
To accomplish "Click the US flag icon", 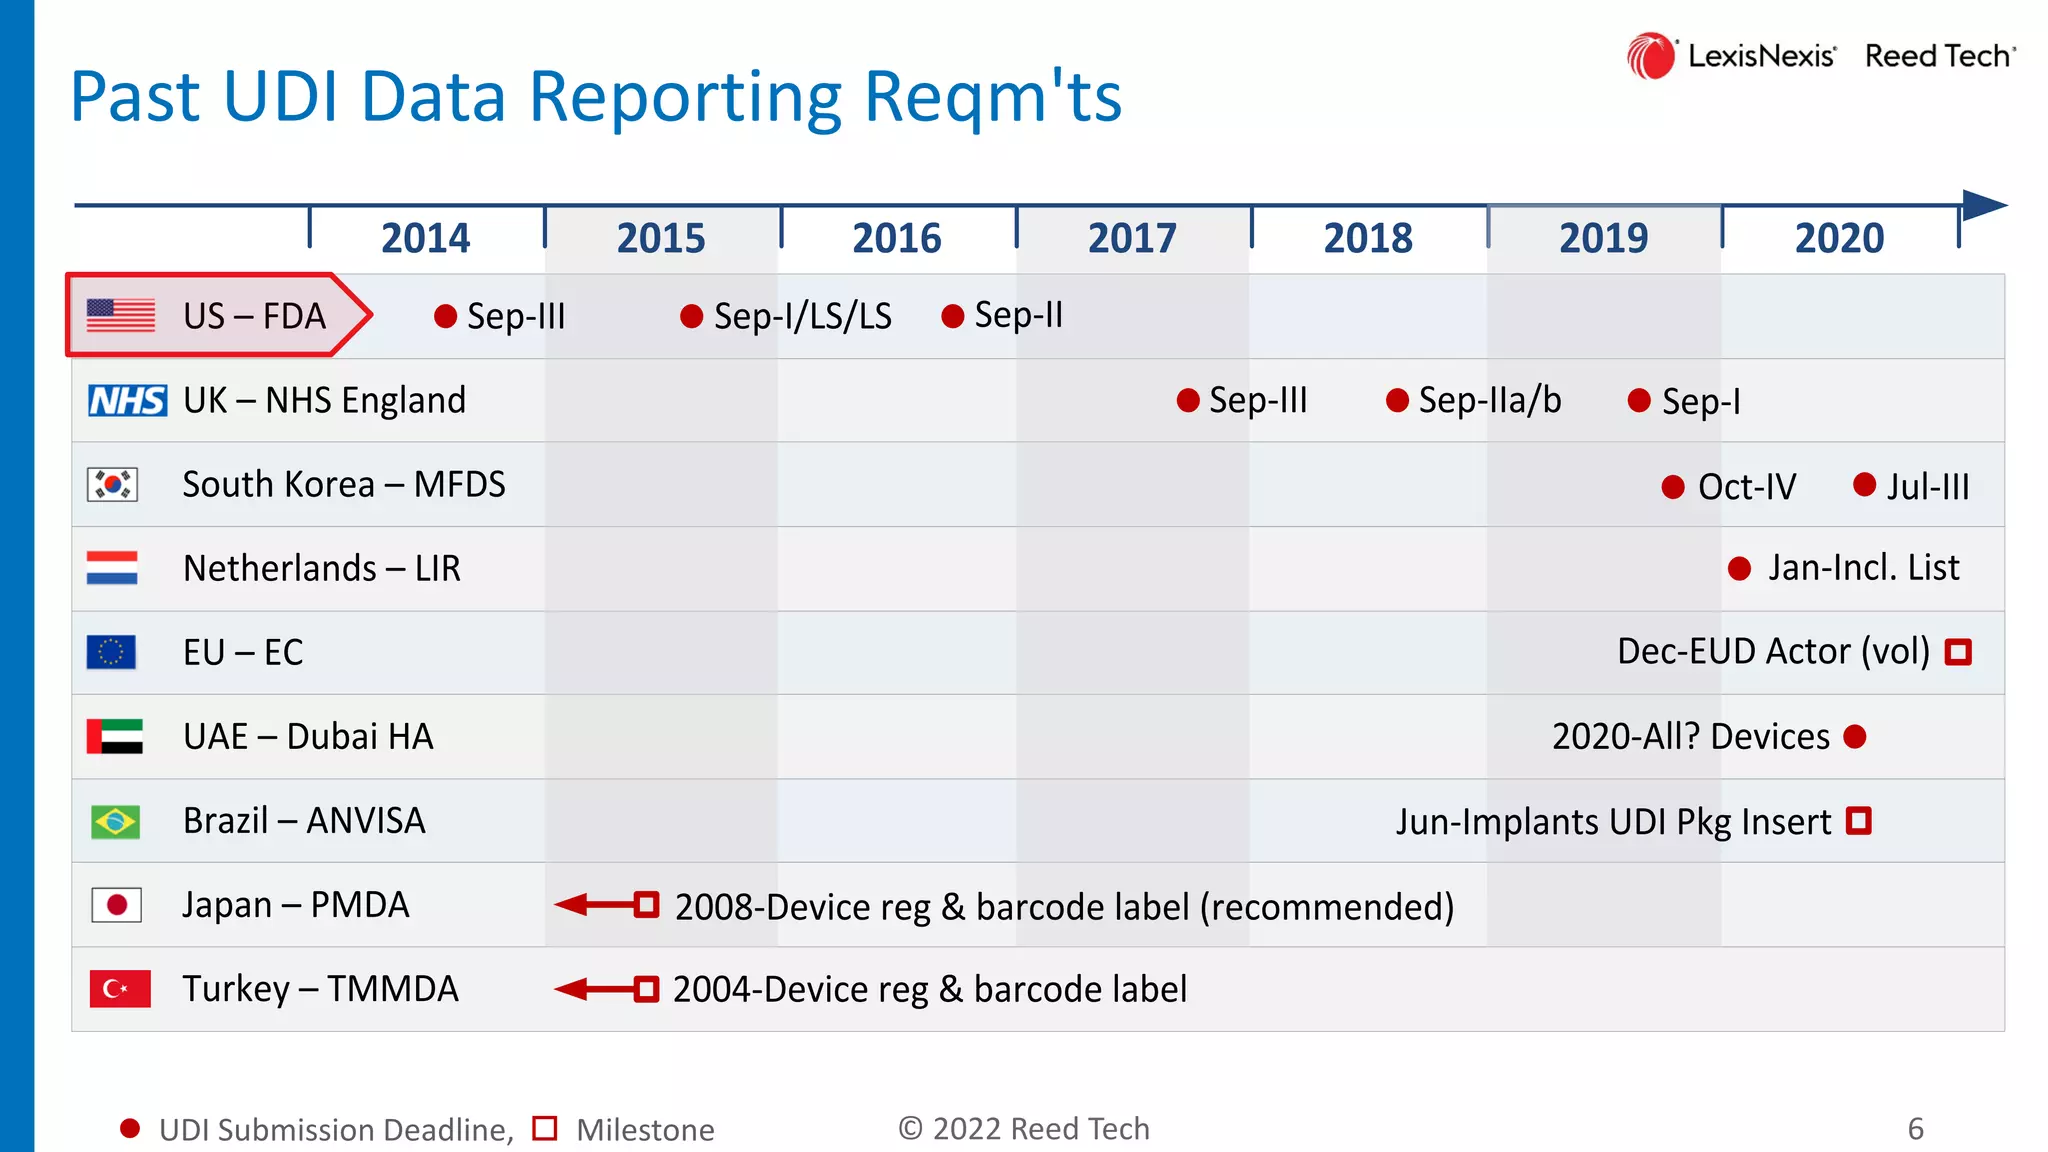I will coord(120,315).
